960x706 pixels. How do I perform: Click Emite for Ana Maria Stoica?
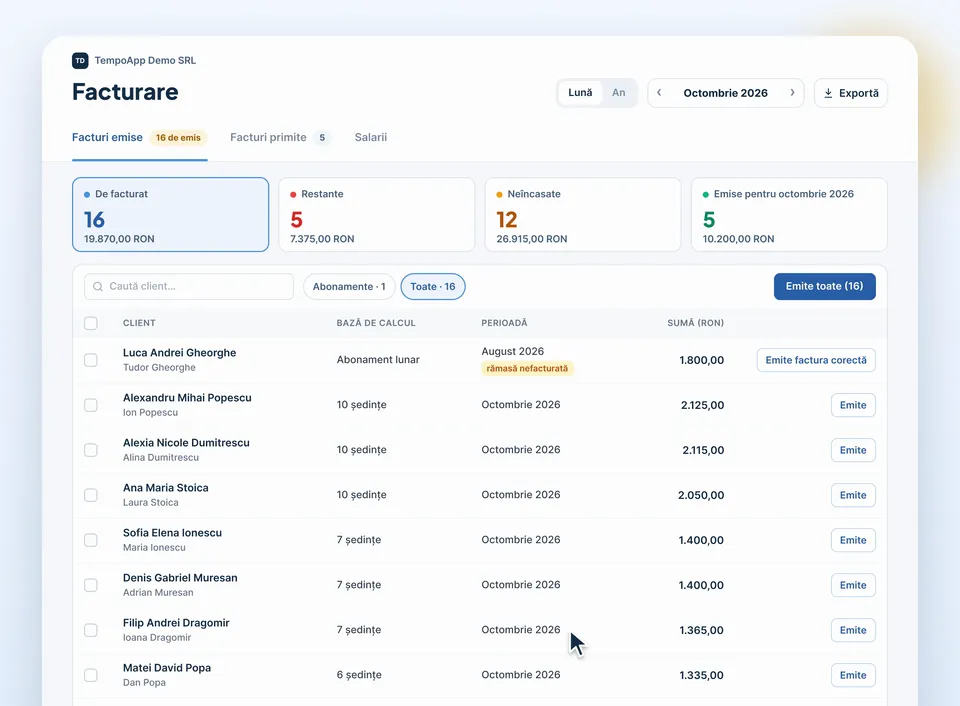coord(853,495)
